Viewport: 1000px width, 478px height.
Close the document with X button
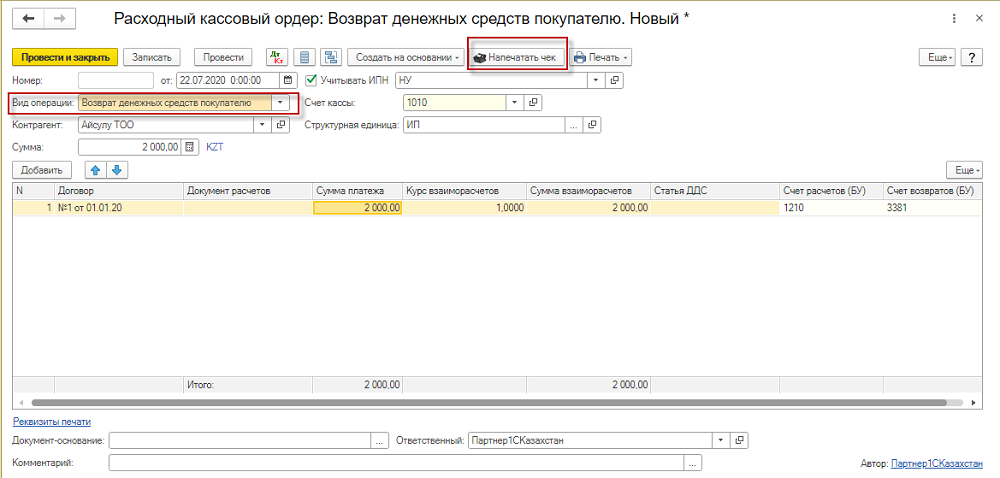point(979,18)
